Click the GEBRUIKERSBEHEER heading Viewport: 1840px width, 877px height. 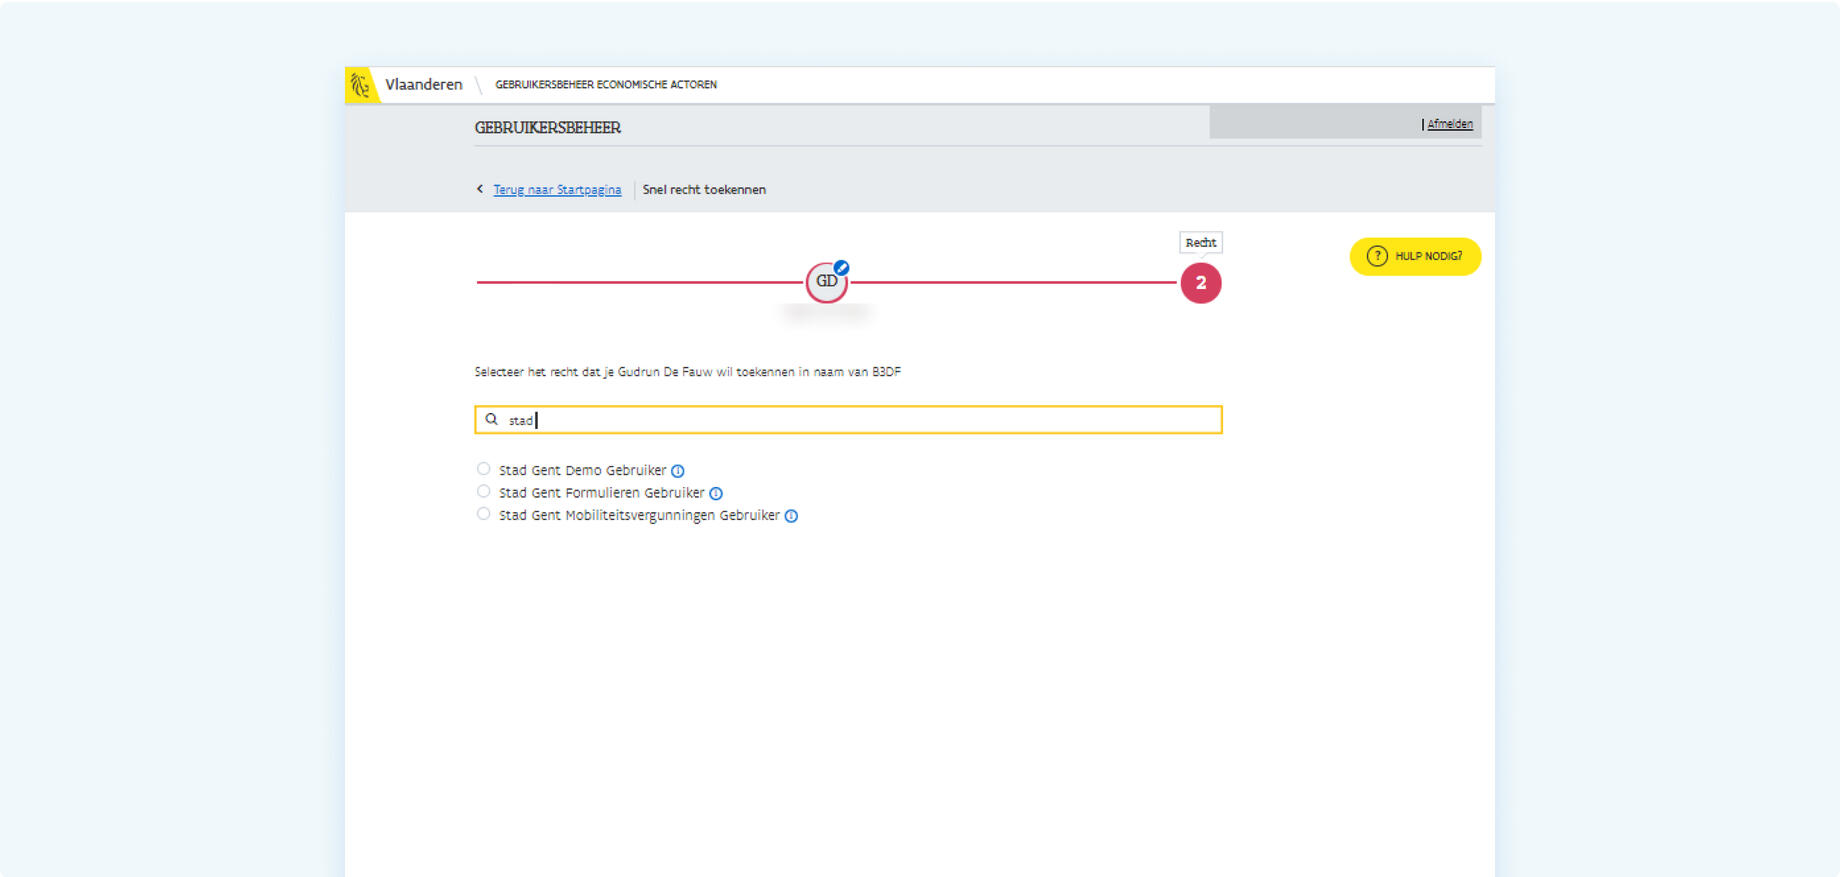(548, 128)
